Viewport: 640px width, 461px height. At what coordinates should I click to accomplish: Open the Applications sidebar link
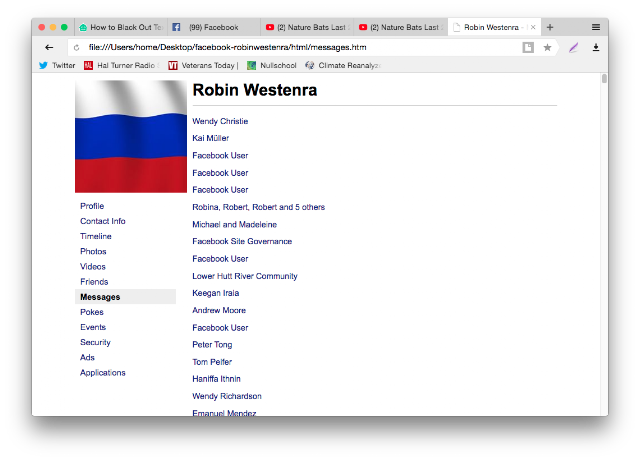[103, 373]
